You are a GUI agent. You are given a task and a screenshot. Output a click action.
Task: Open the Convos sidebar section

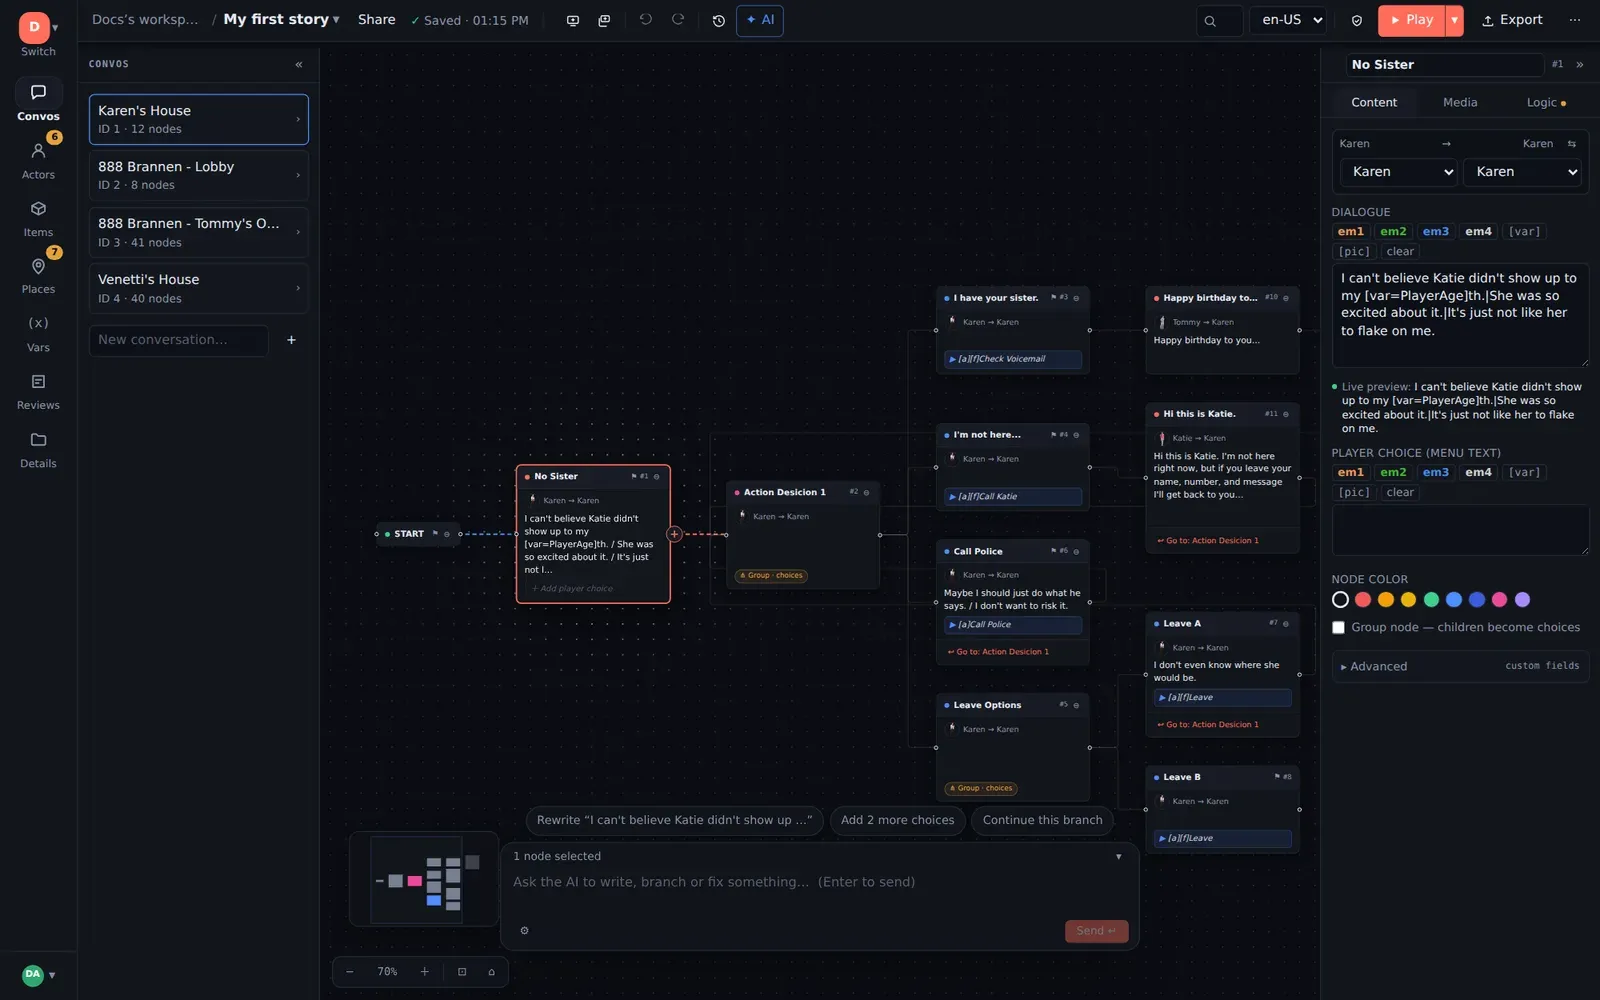pyautogui.click(x=38, y=101)
